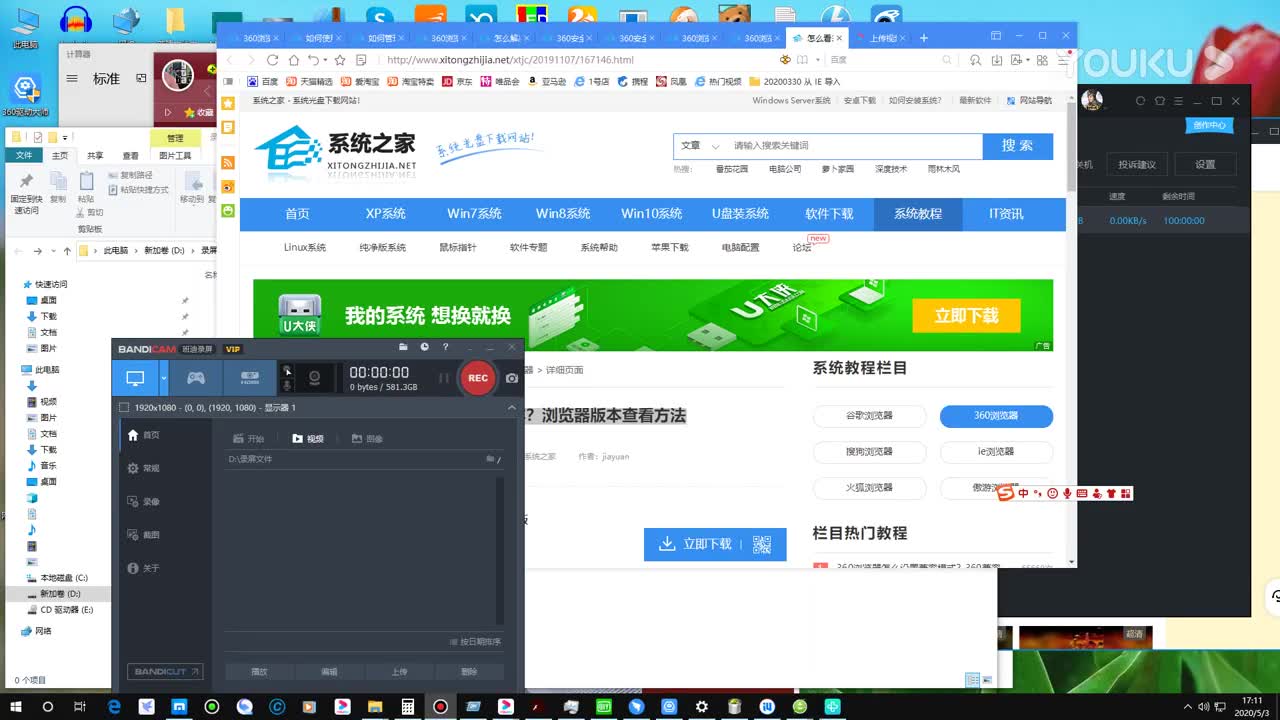Open BANDICUT from the Bandicam window

pyautogui.click(x=164, y=672)
